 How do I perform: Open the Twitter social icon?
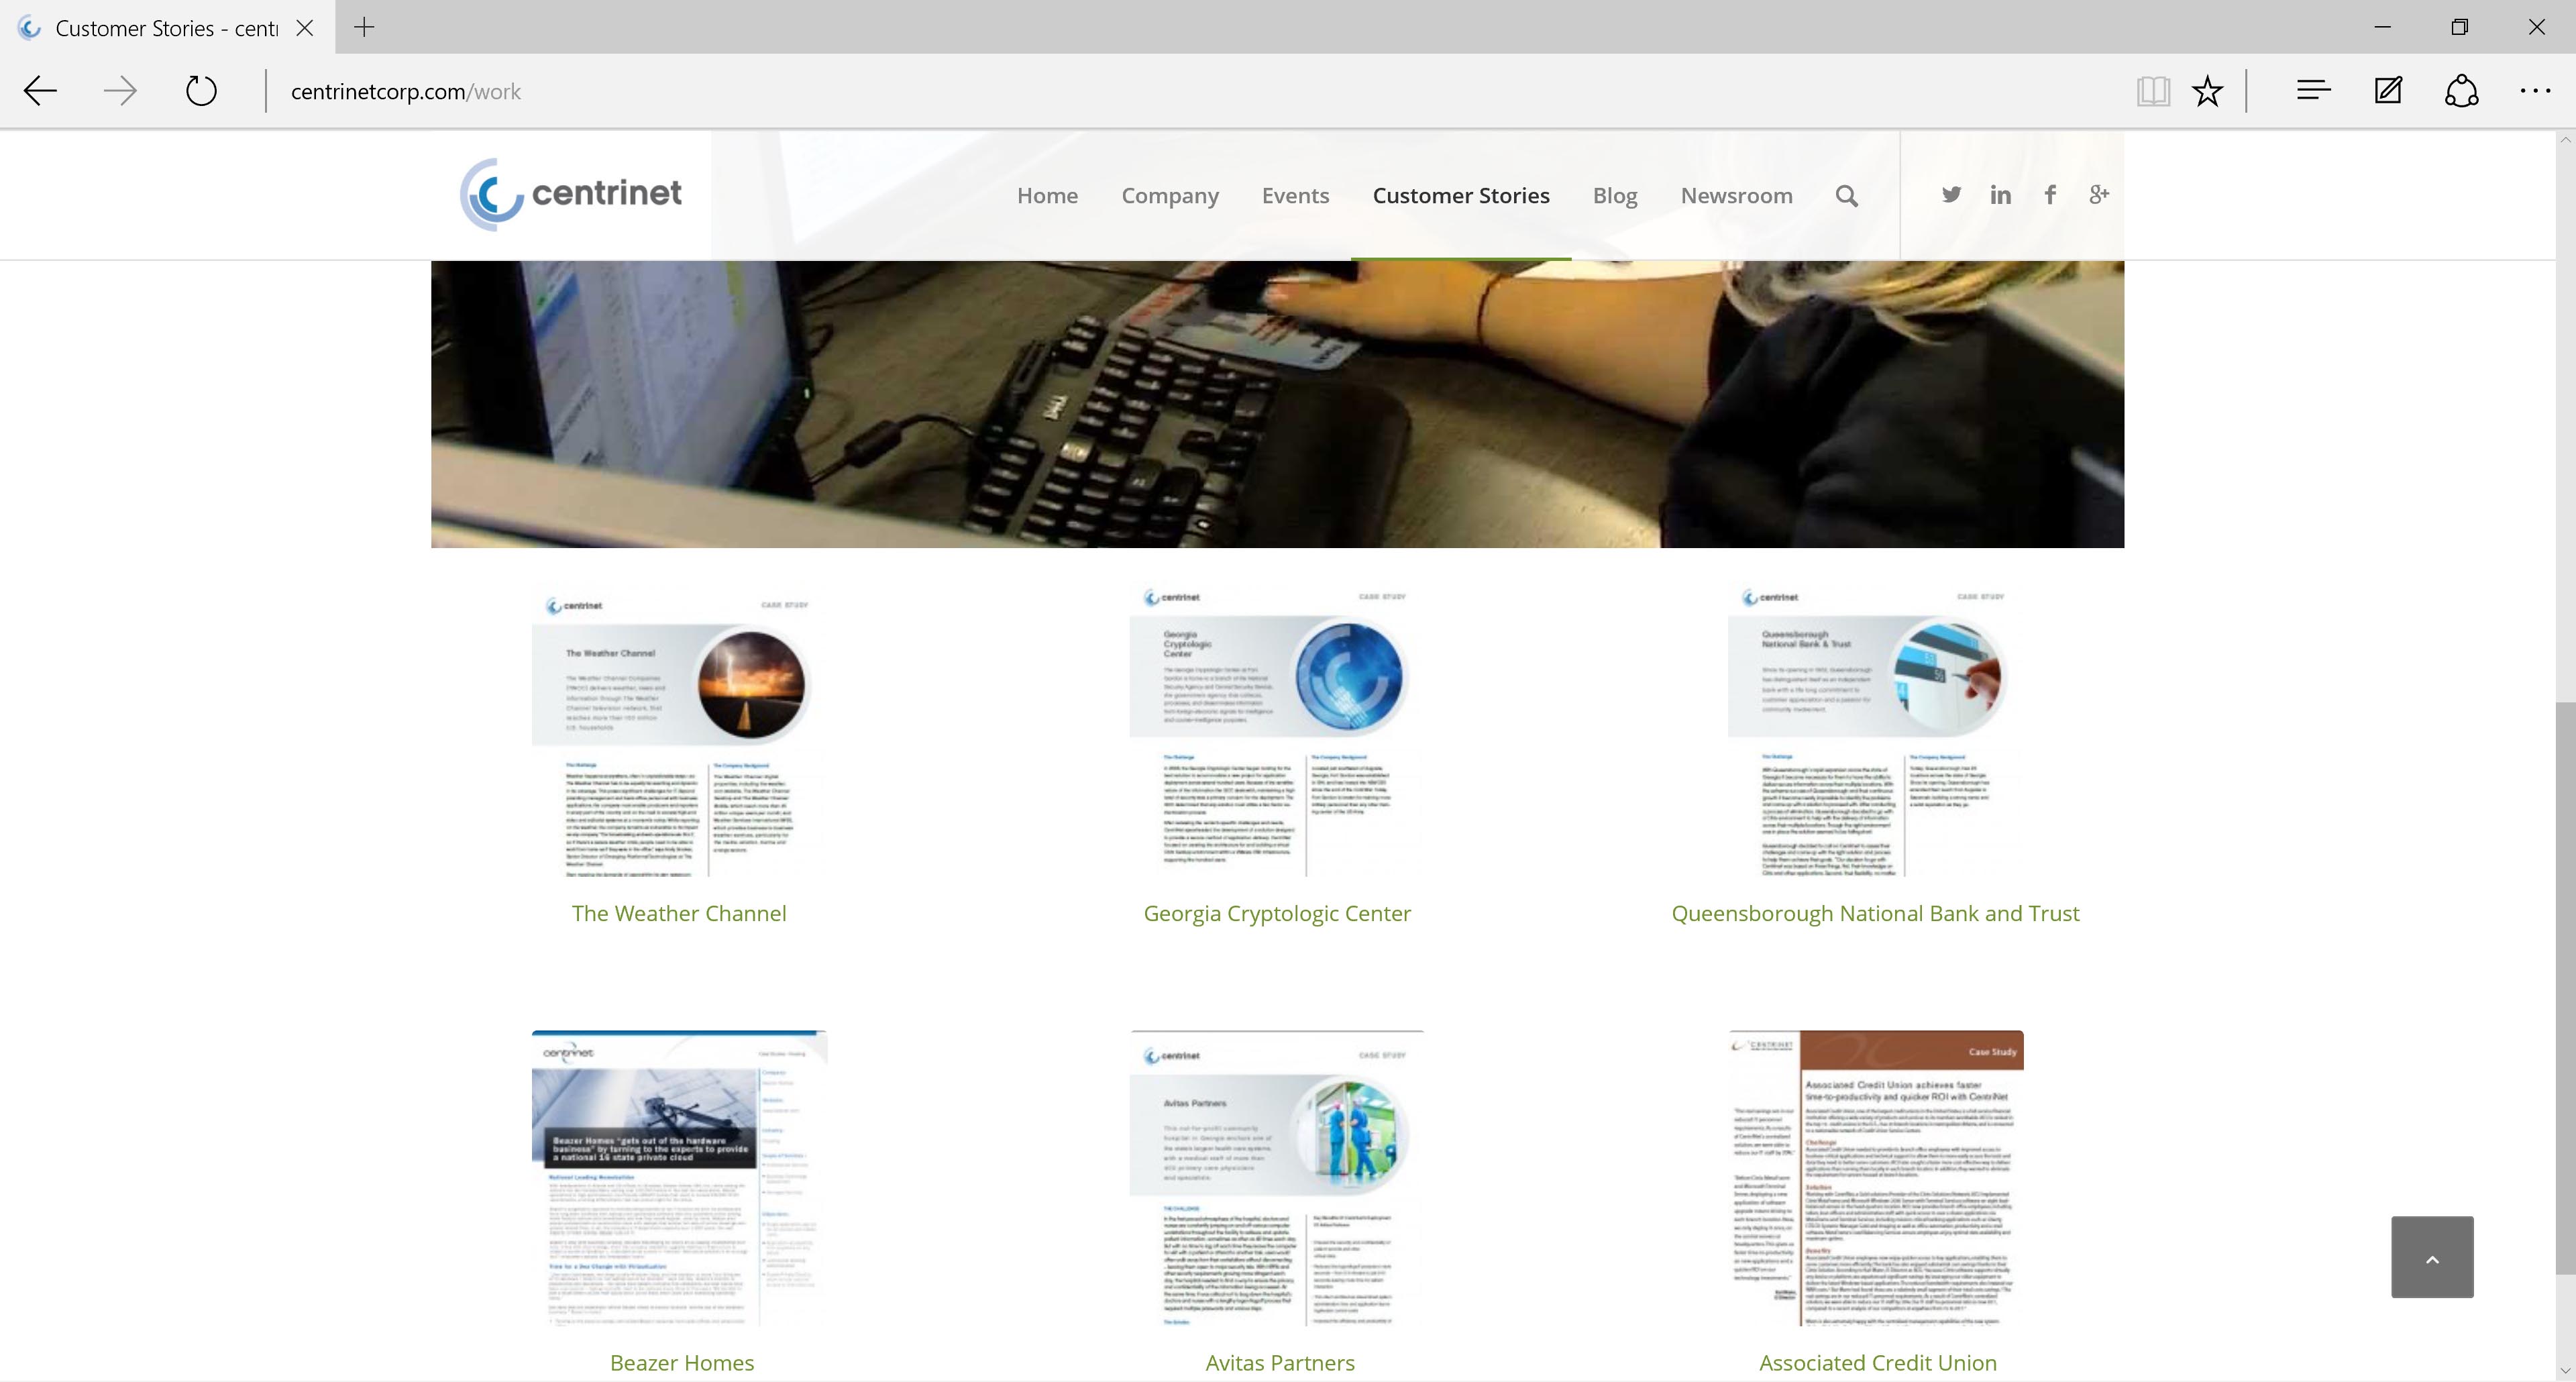[x=1951, y=194]
